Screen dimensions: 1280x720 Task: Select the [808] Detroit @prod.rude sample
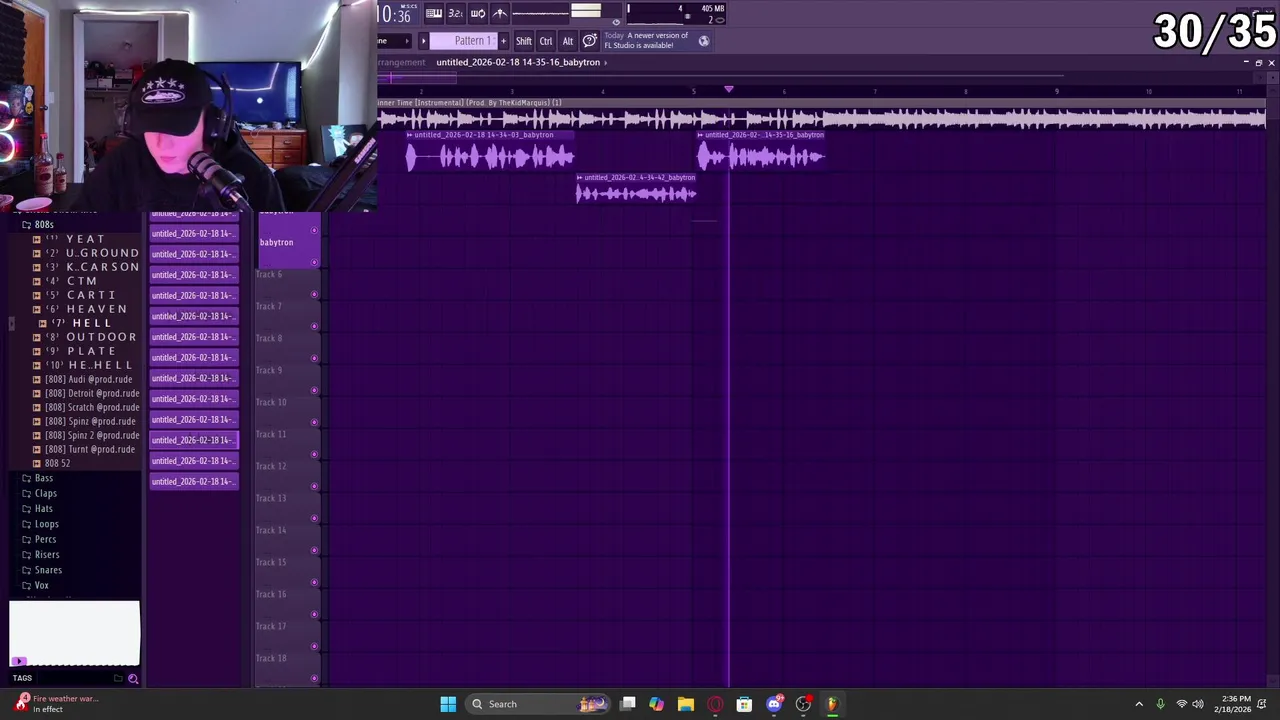(x=86, y=393)
